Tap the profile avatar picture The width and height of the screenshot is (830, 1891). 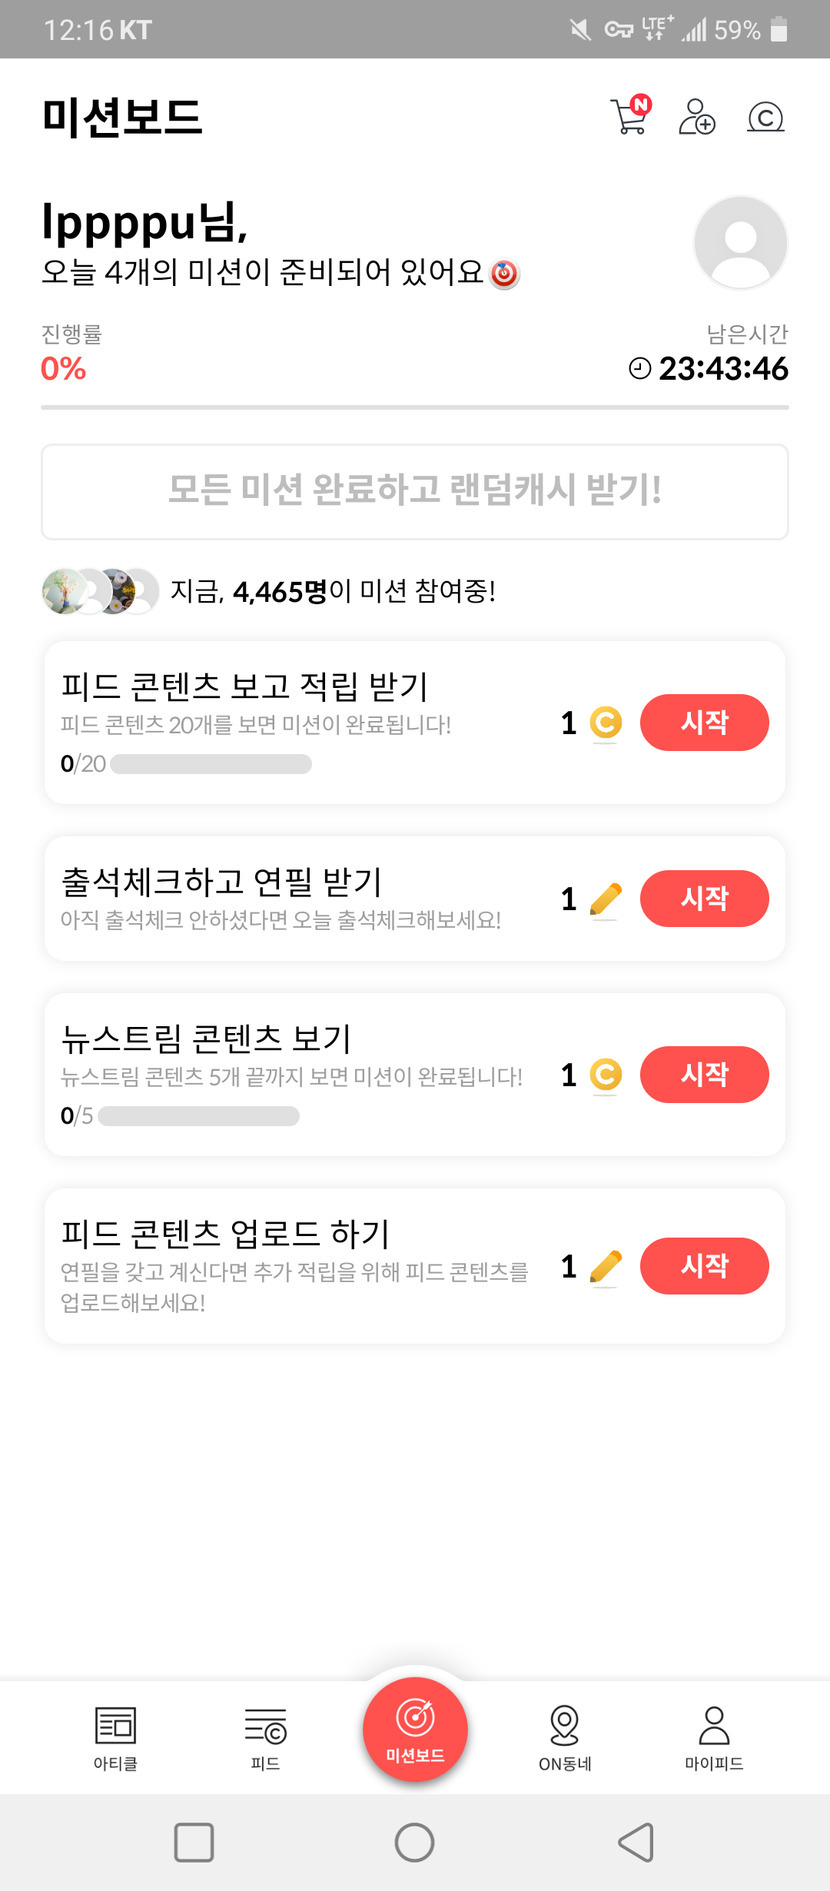click(740, 243)
